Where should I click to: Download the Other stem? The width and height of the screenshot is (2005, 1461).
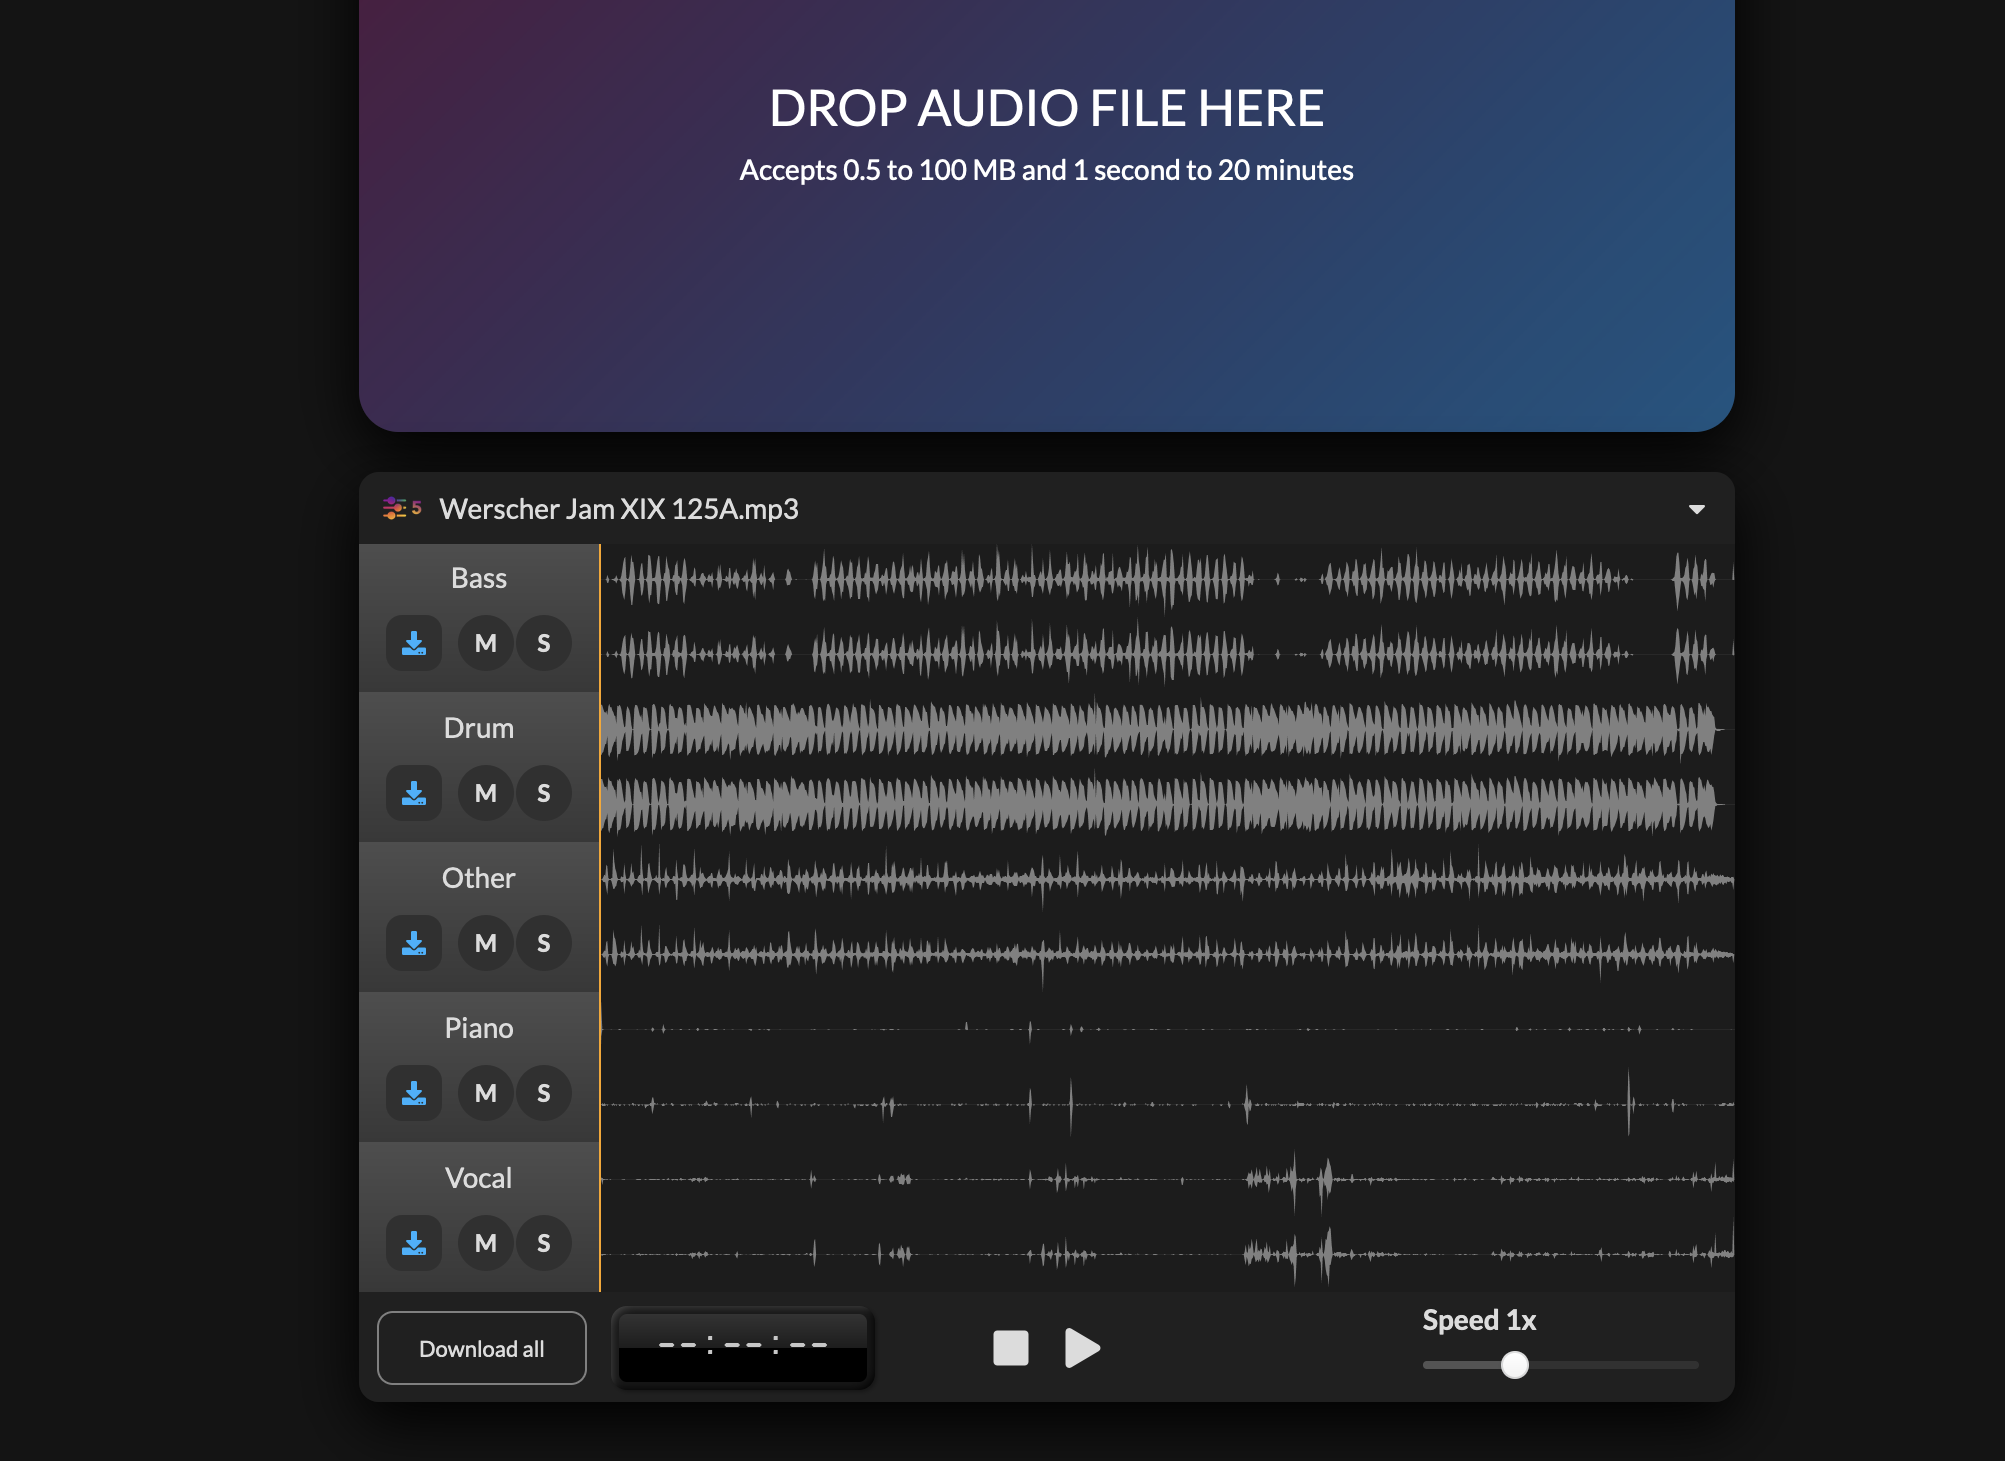coord(414,943)
